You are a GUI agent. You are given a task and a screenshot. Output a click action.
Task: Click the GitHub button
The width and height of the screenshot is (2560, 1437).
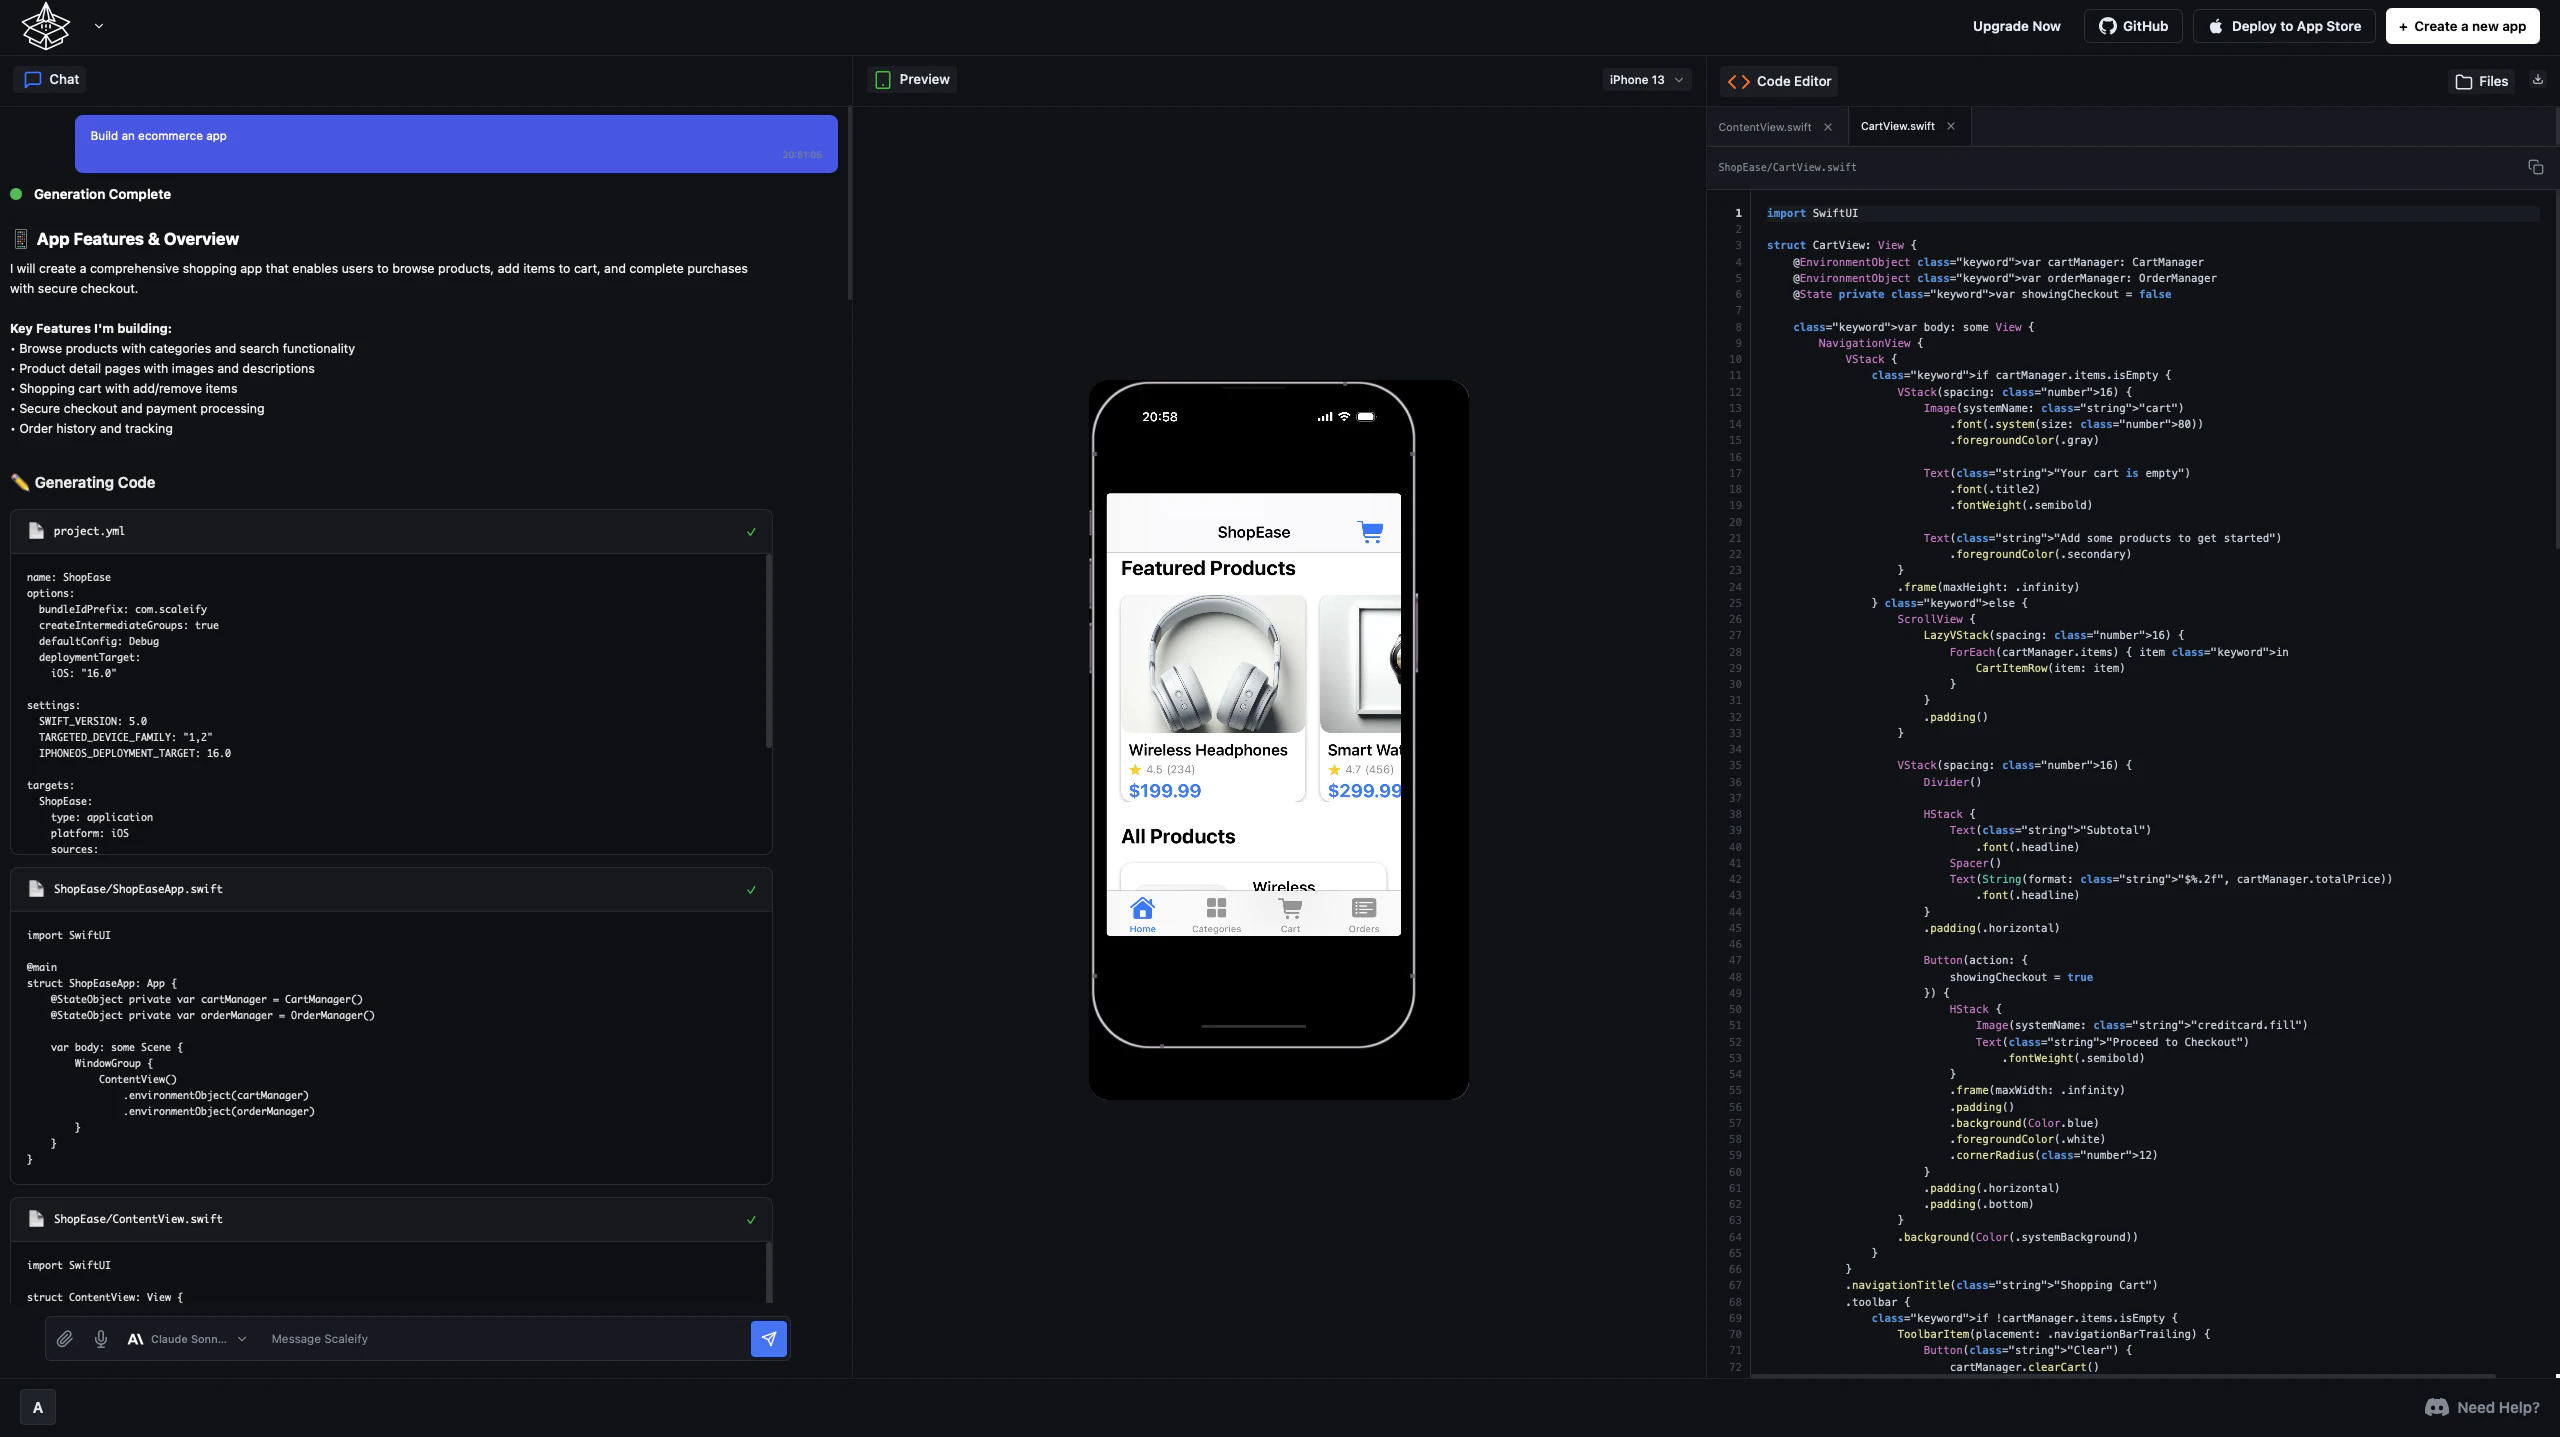[2133, 26]
